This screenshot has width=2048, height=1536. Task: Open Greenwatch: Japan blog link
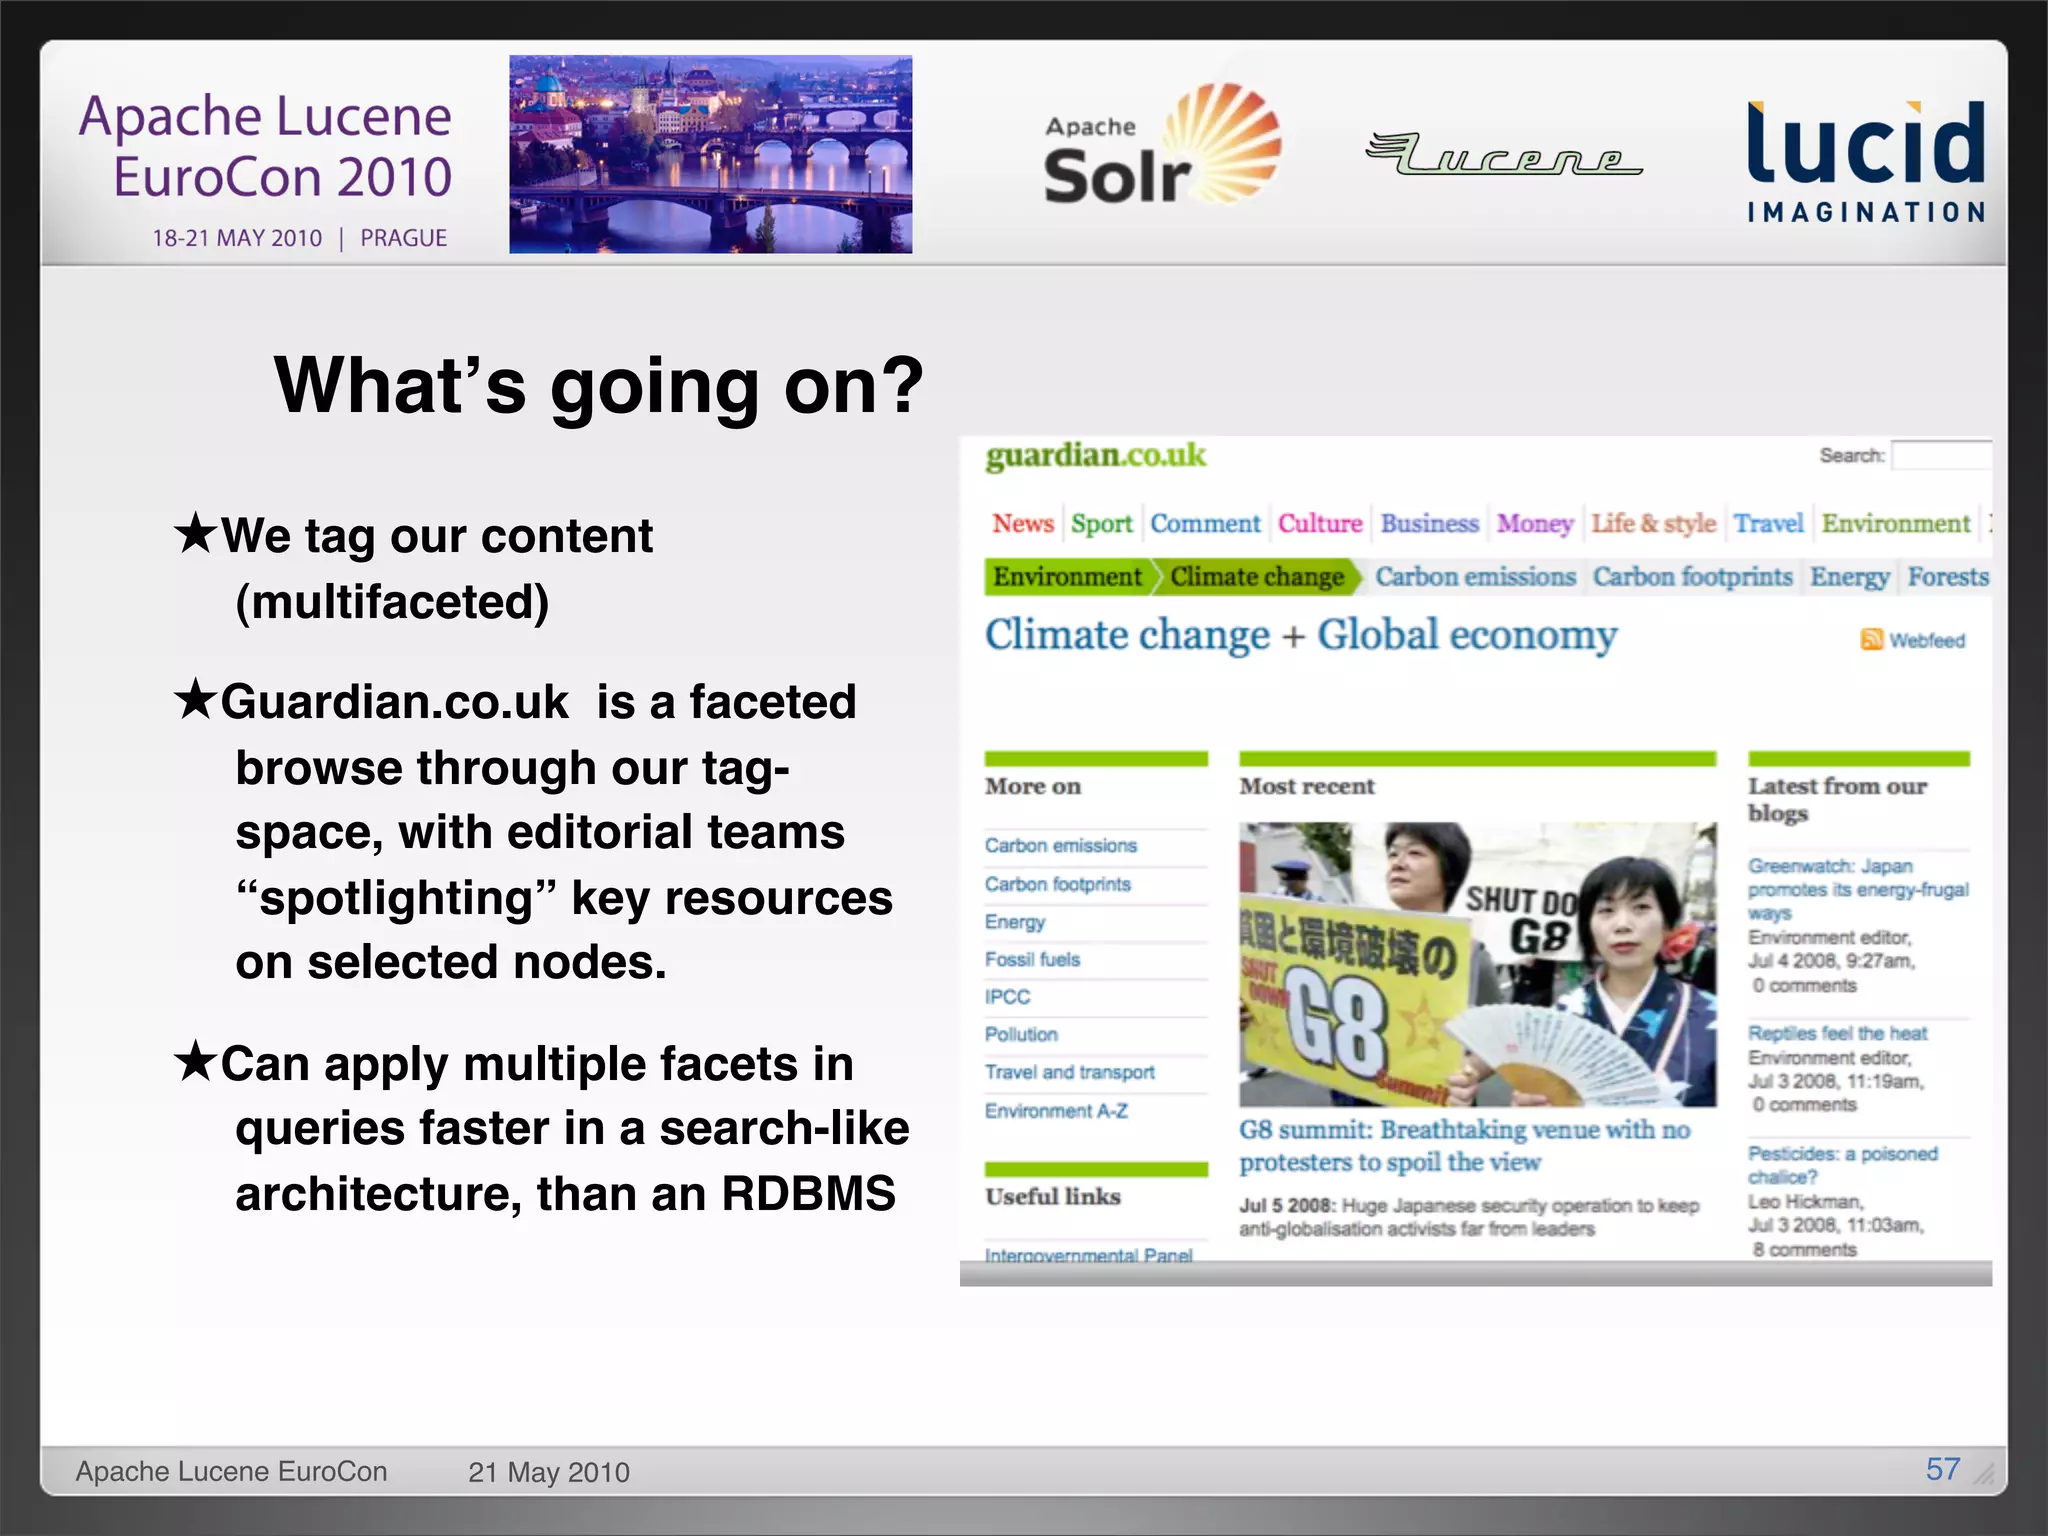point(1858,890)
